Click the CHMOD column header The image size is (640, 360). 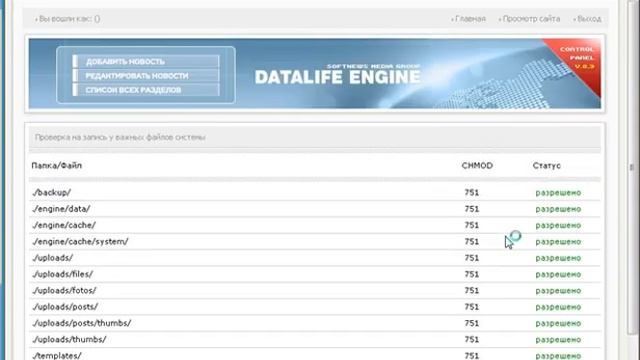coord(477,166)
